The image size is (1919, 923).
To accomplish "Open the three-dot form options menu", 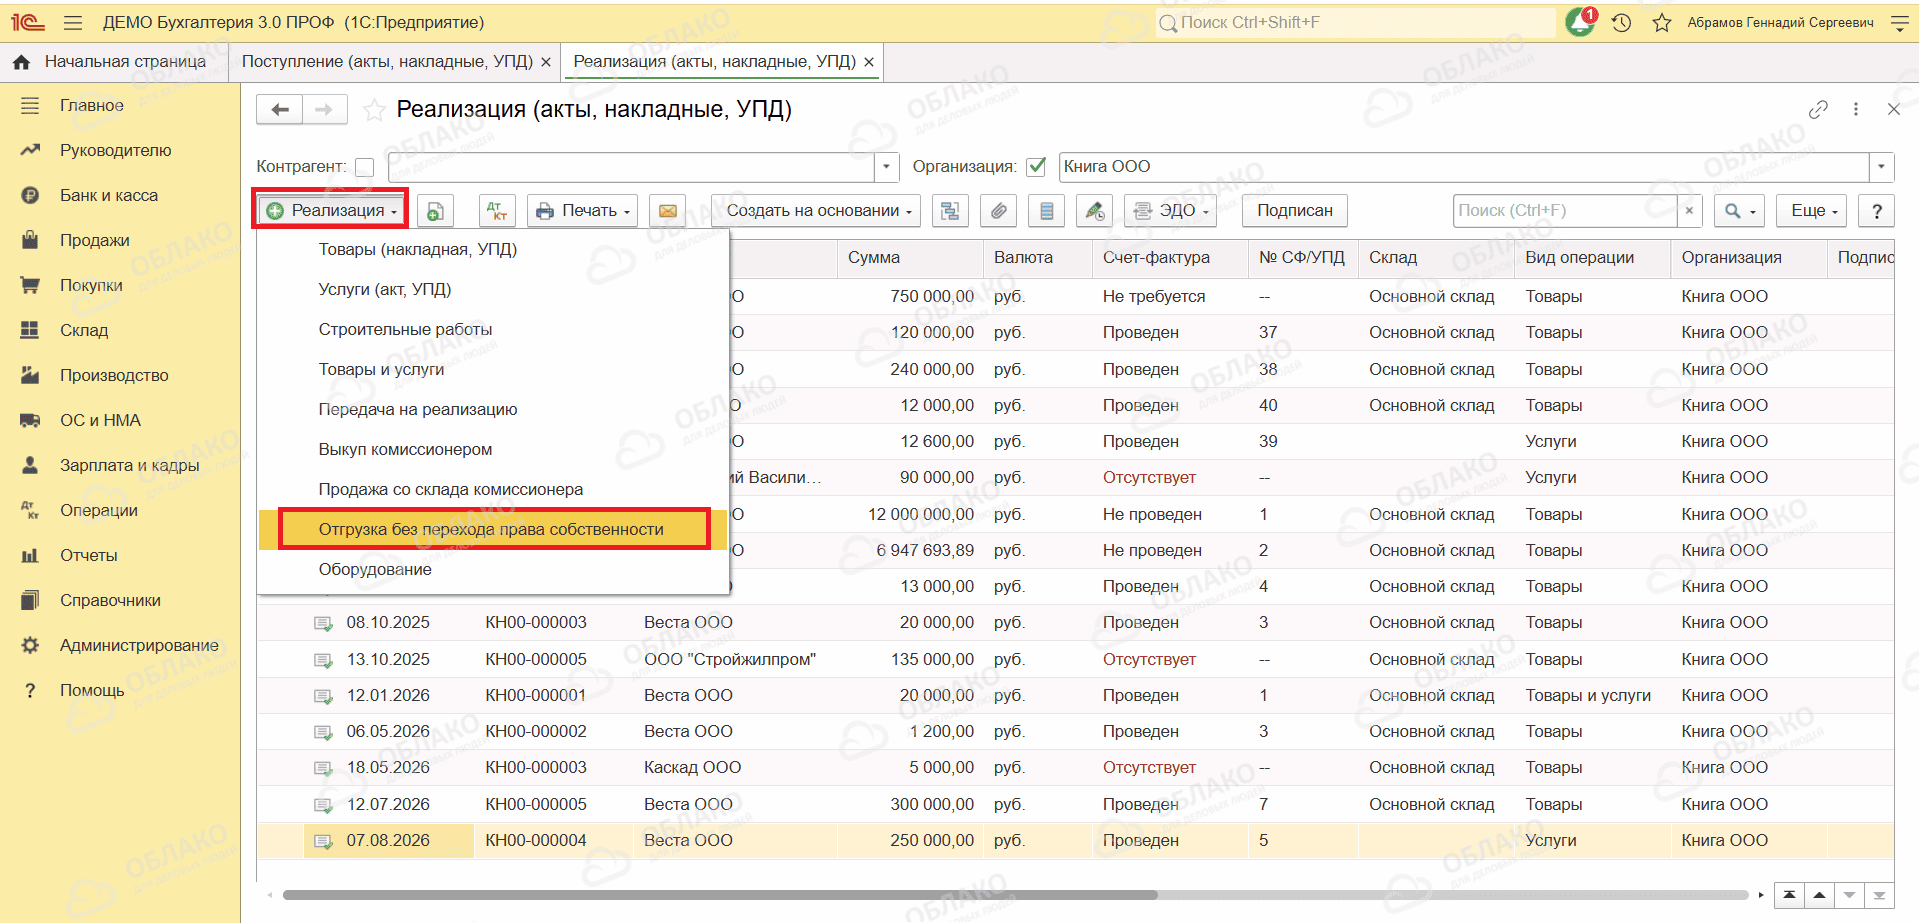I will click(1856, 109).
